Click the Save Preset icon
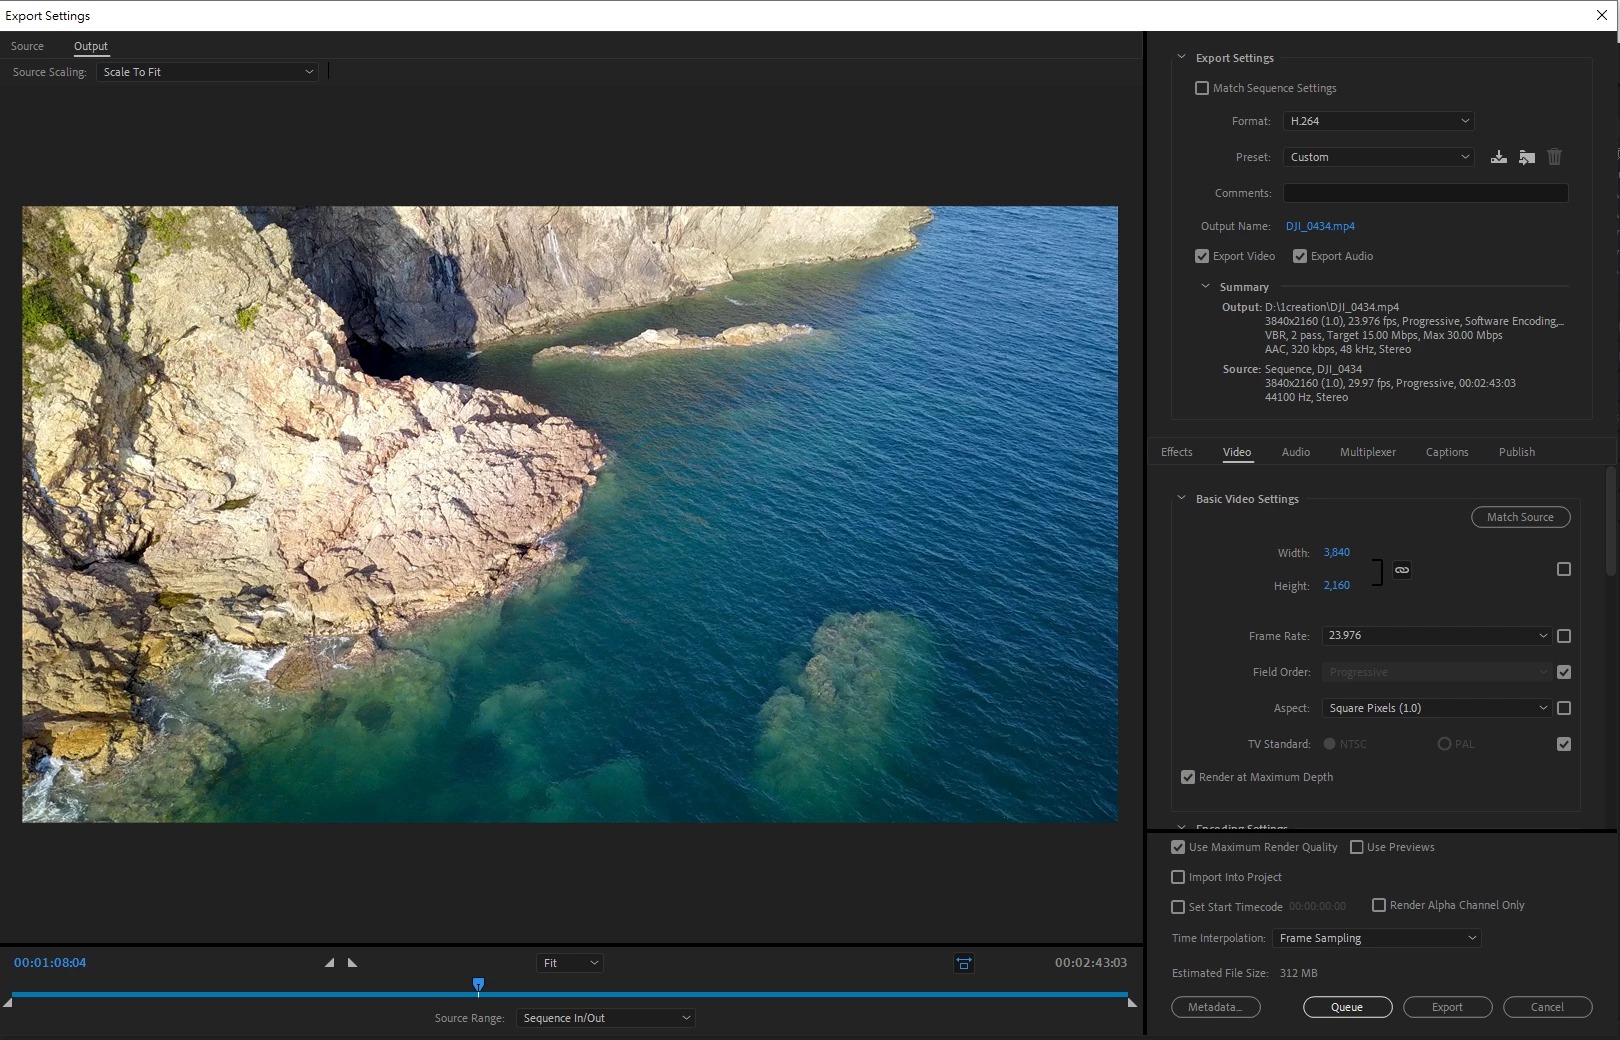 point(1498,157)
